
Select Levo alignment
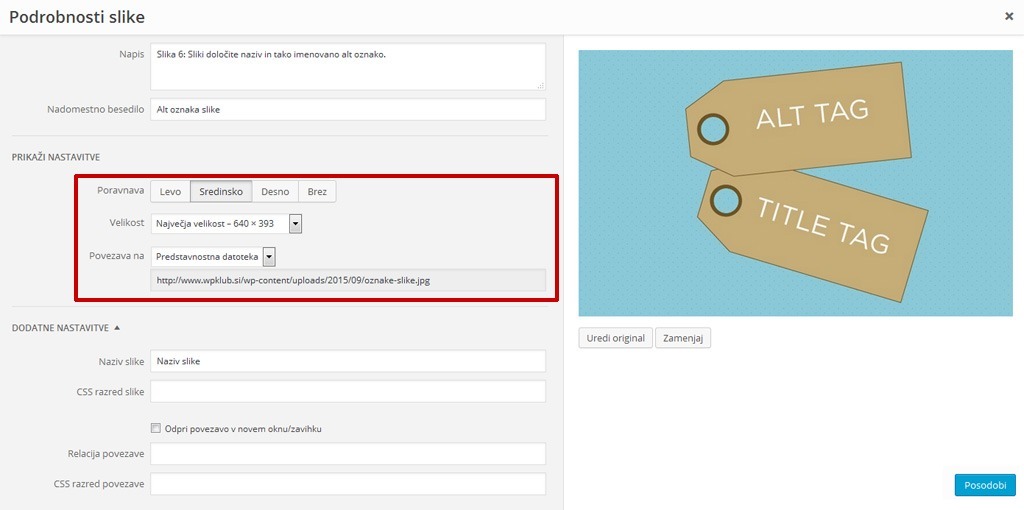[170, 192]
